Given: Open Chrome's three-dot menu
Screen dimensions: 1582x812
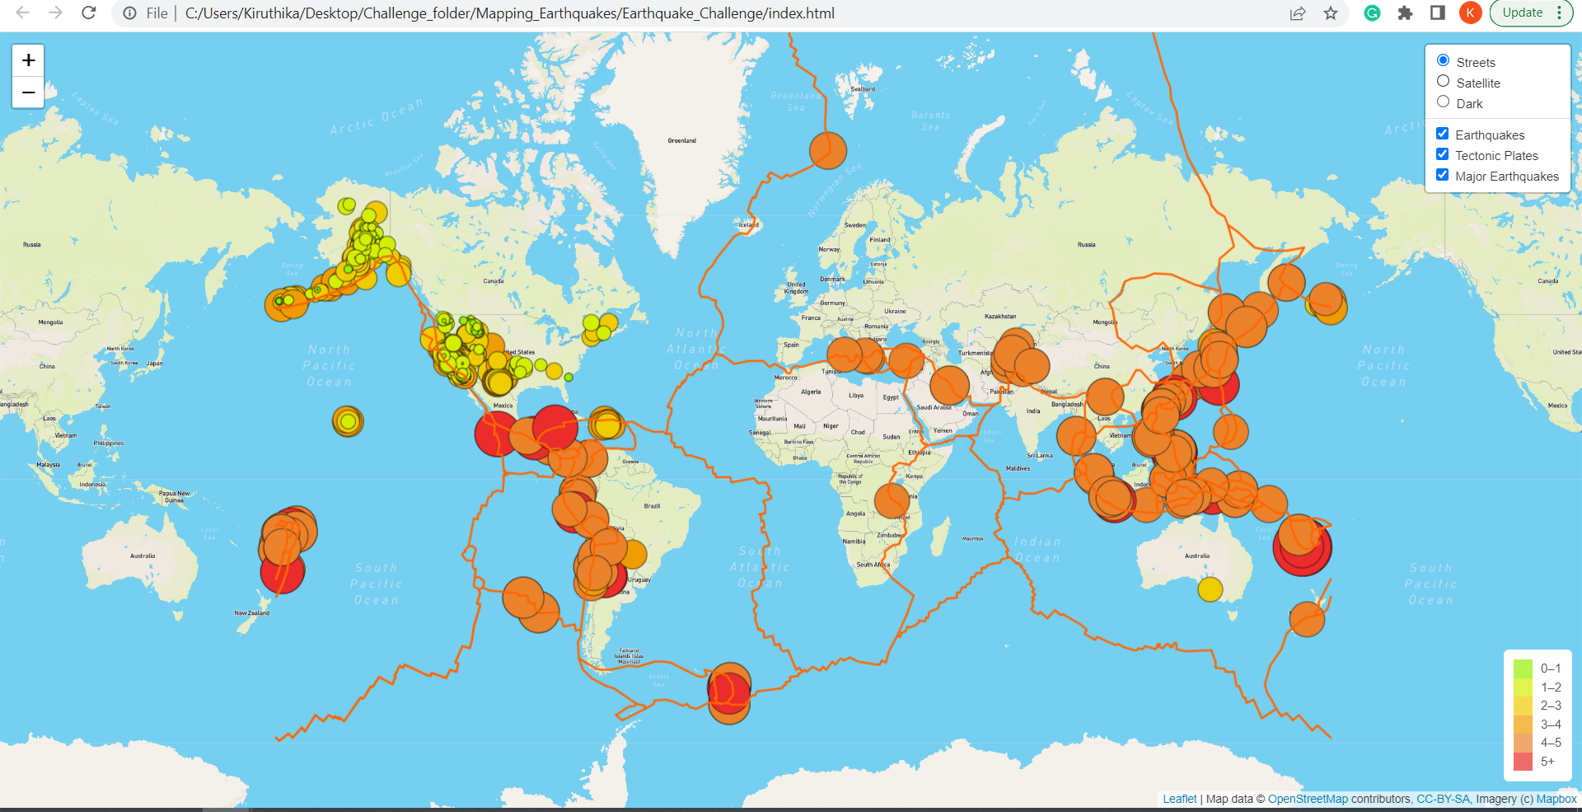Looking at the screenshot, I should (1560, 13).
